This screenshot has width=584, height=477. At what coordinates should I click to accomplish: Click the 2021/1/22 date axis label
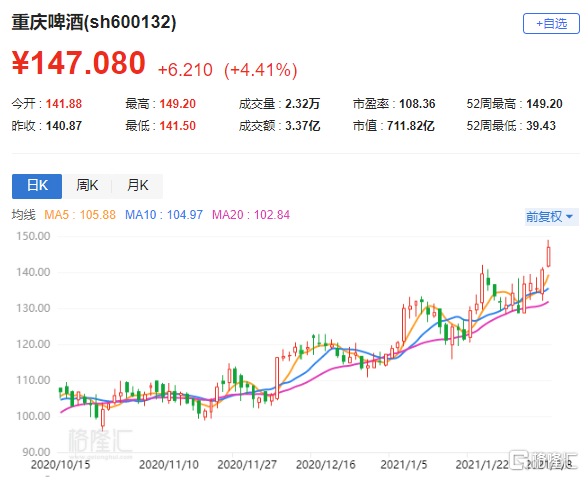pyautogui.click(x=482, y=465)
